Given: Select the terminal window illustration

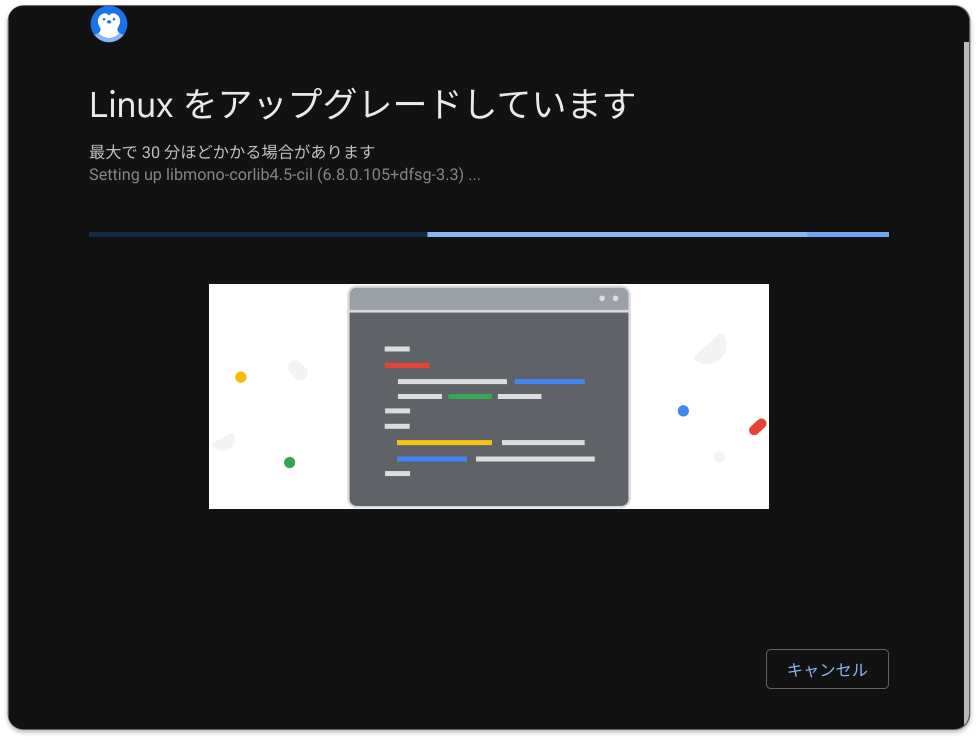Looking at the screenshot, I should (x=488, y=396).
